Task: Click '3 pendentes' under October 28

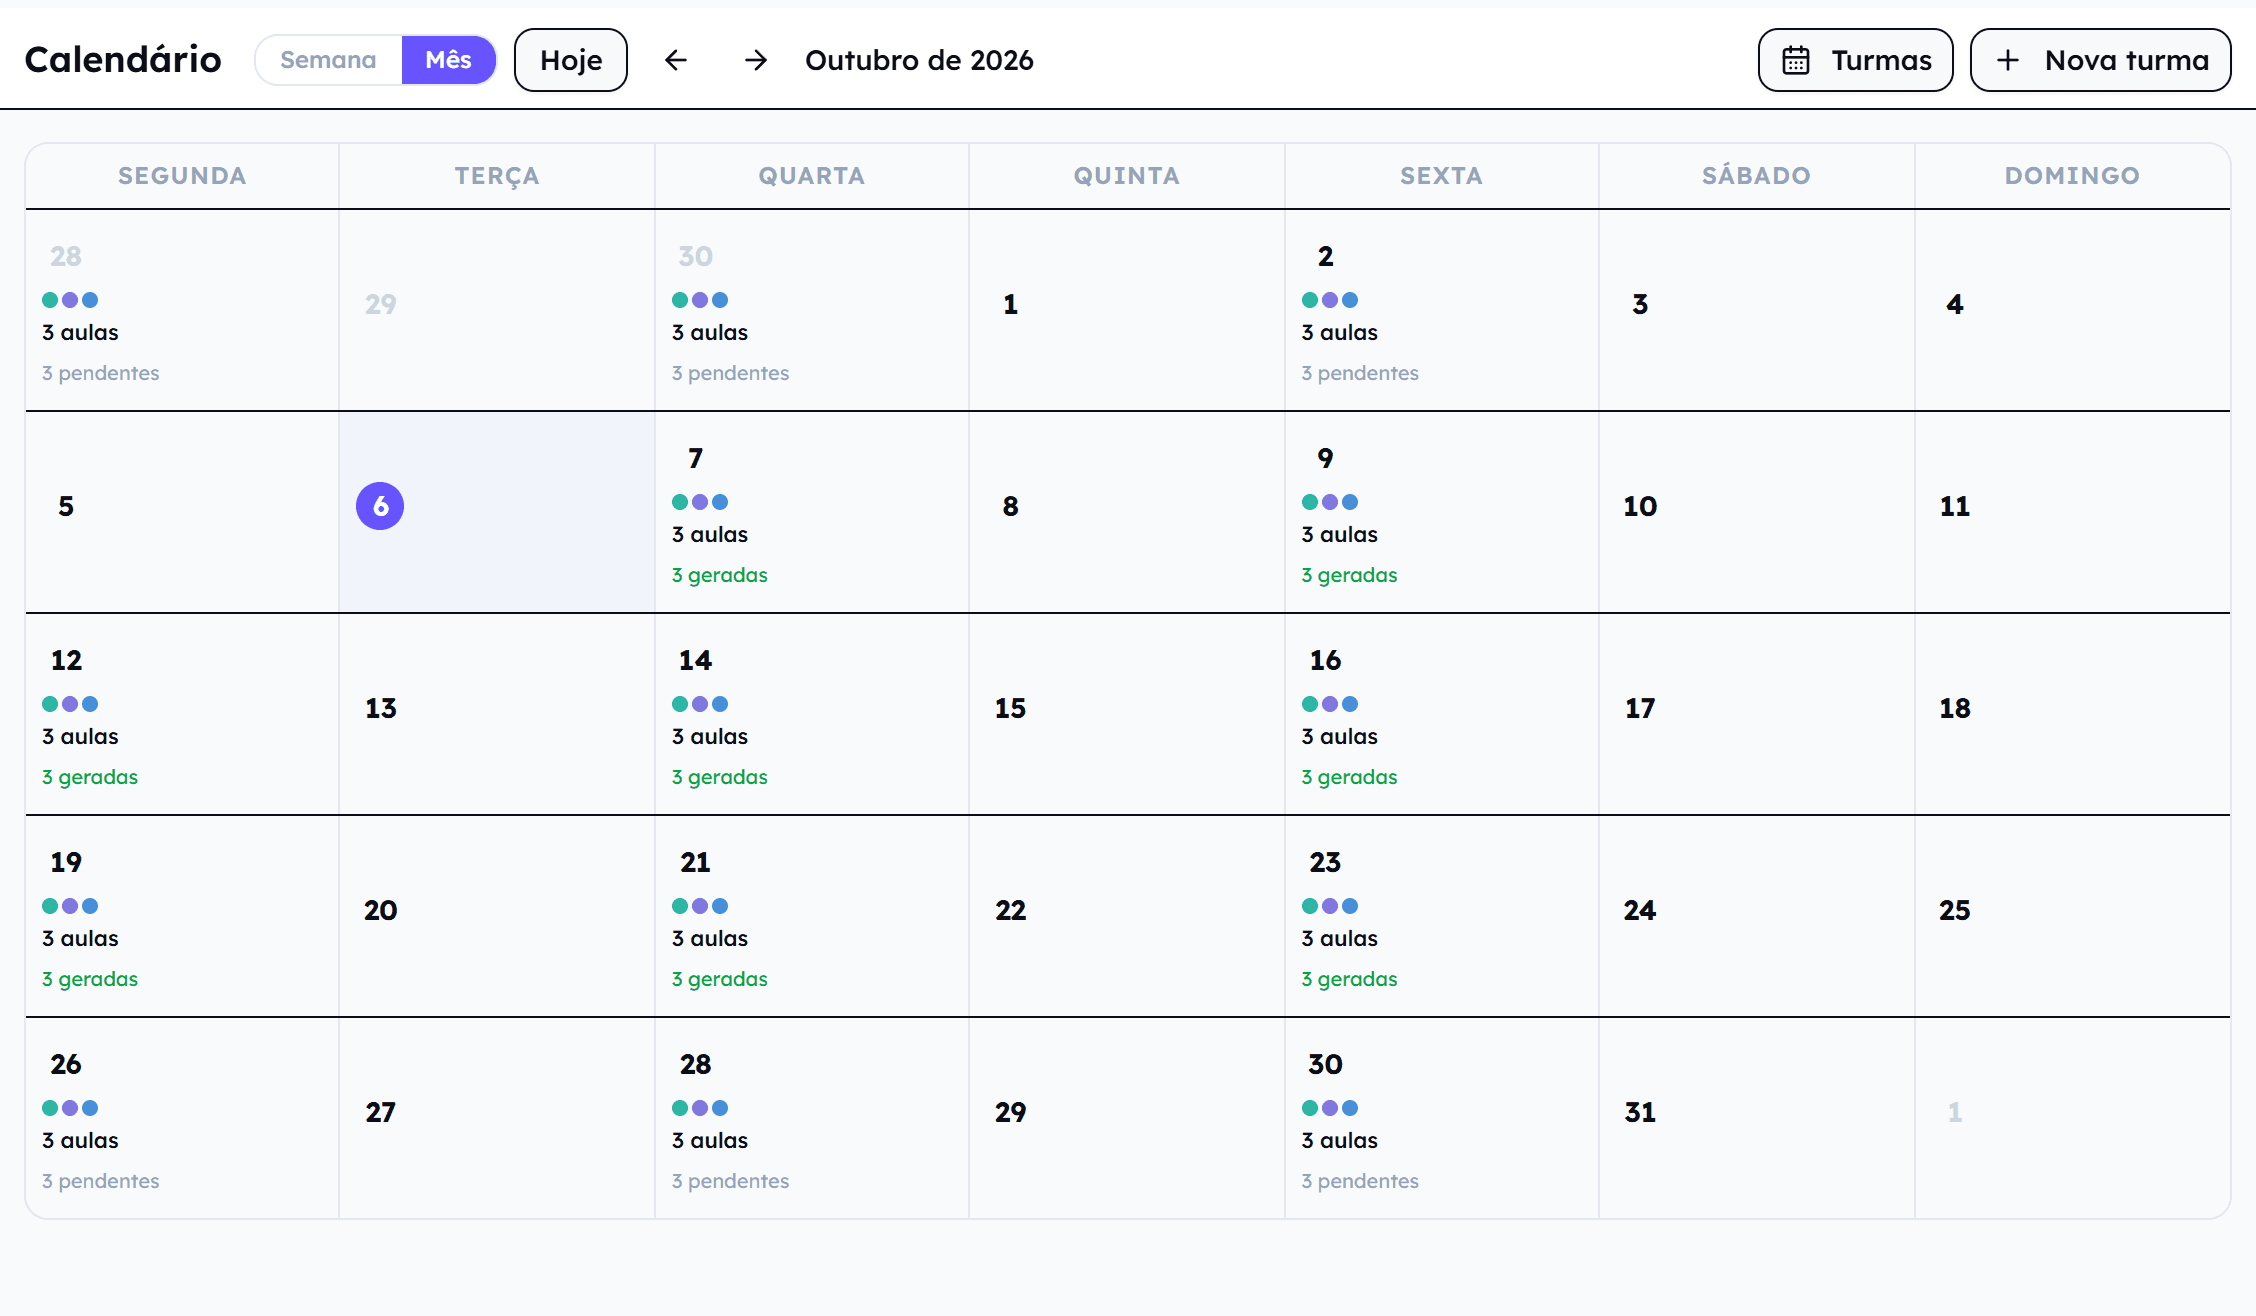Action: [730, 1181]
